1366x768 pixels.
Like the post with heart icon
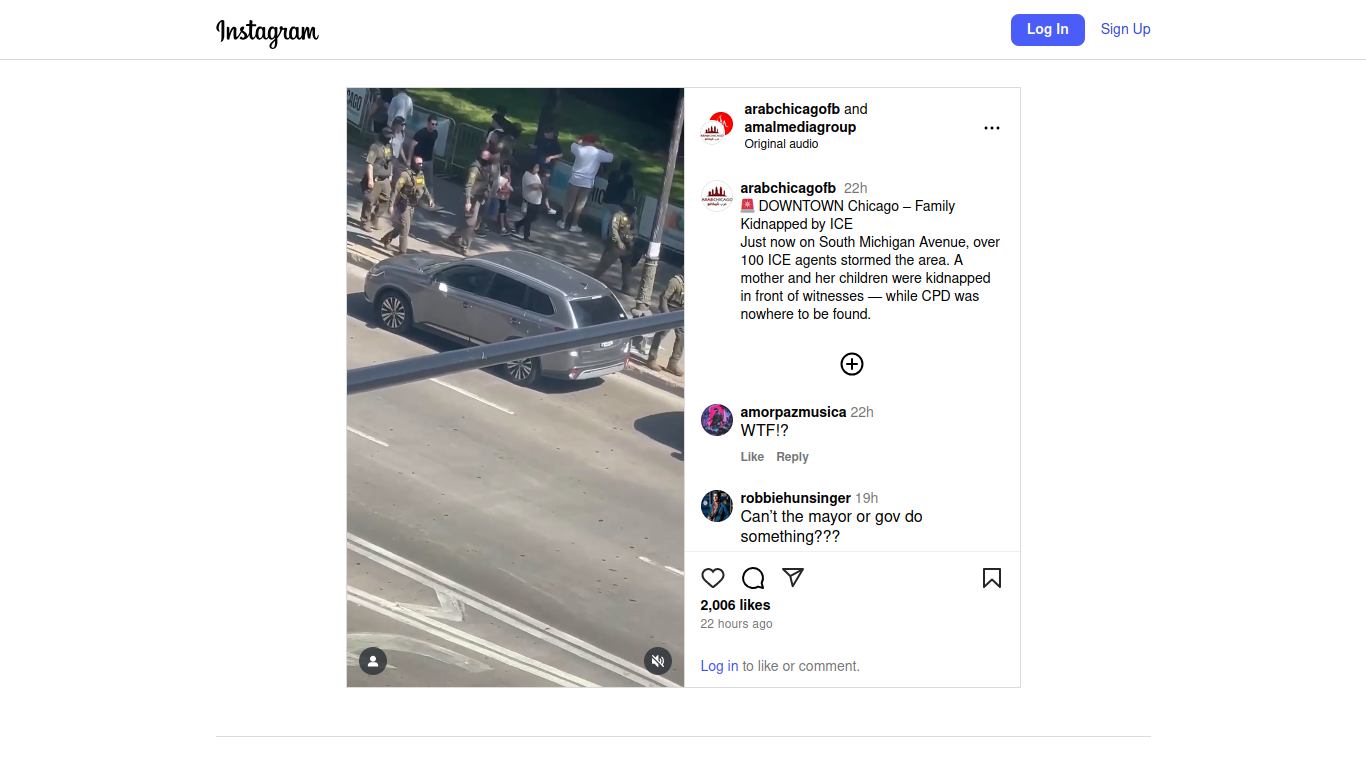713,578
